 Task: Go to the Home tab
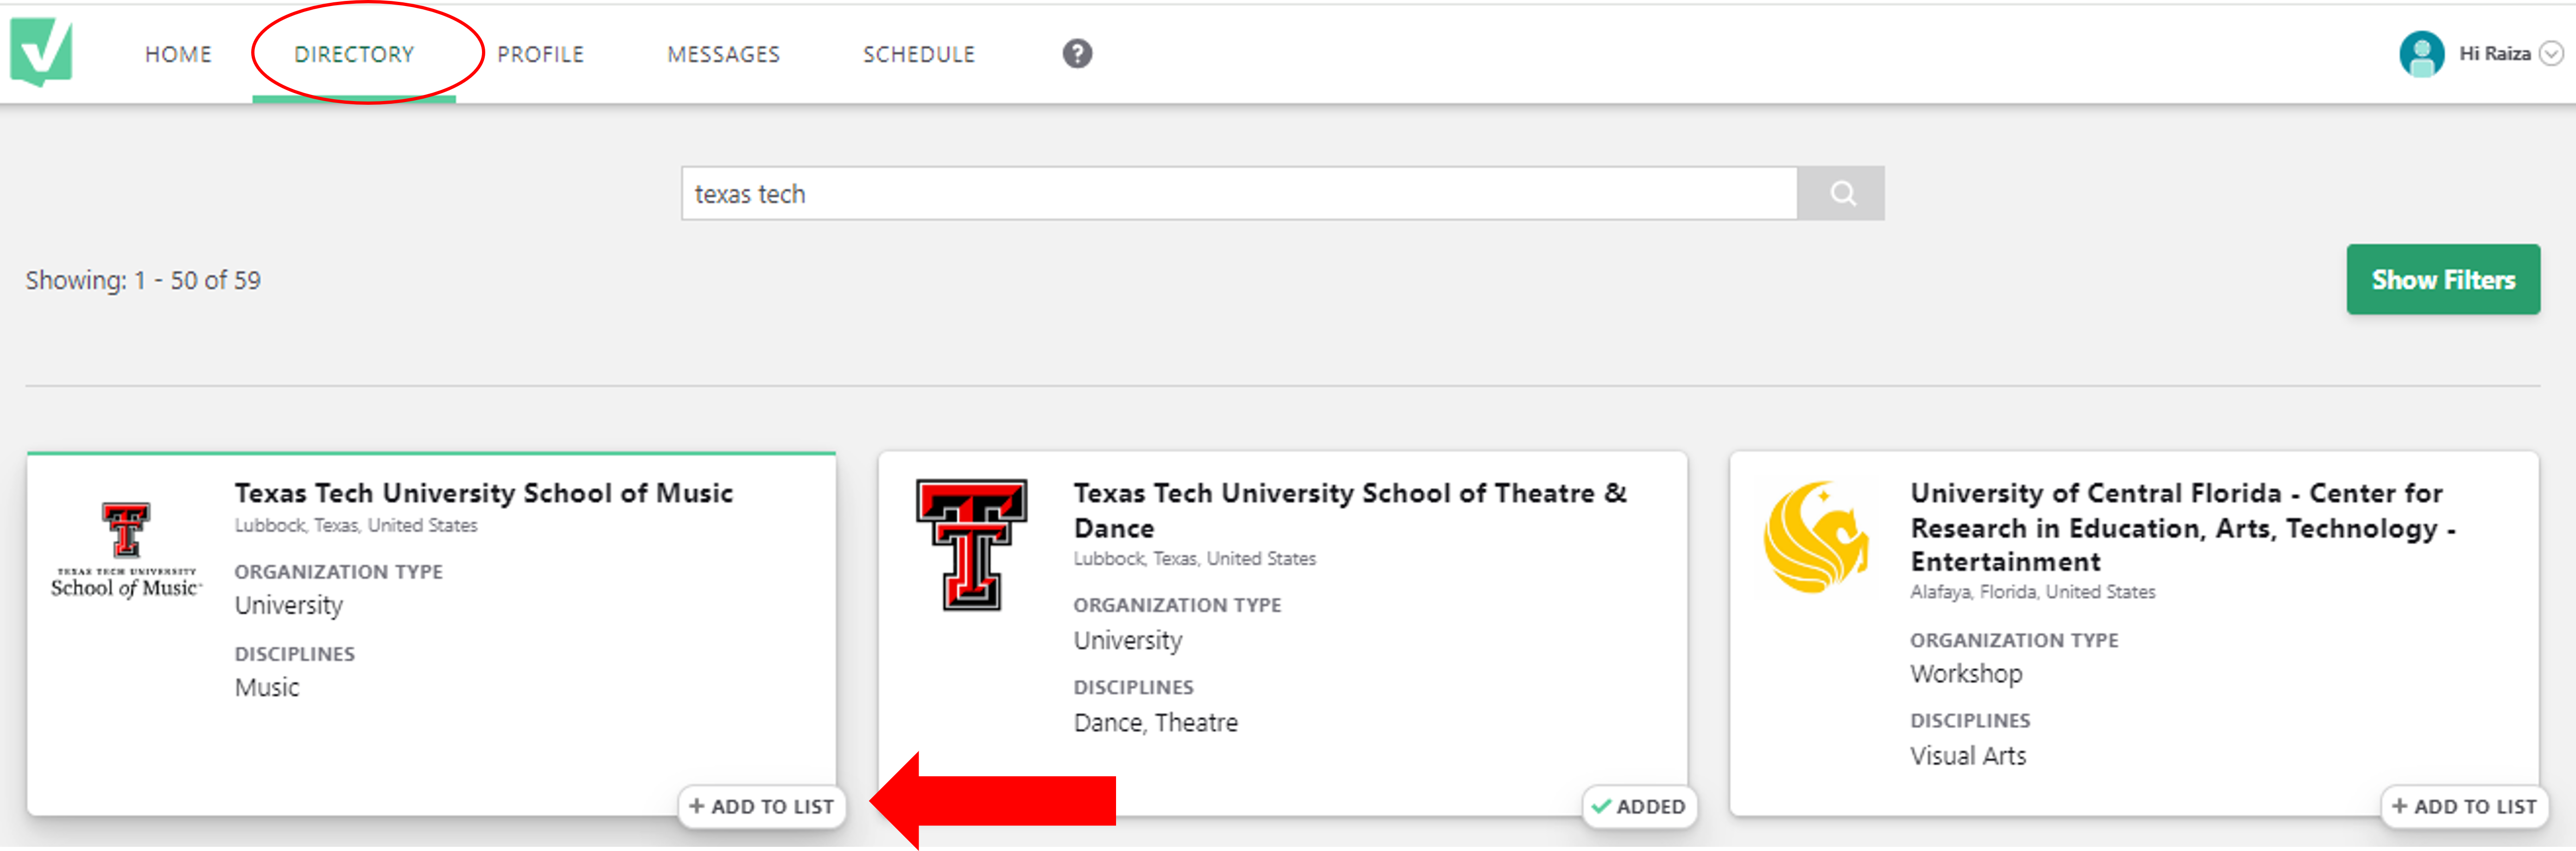click(x=178, y=55)
